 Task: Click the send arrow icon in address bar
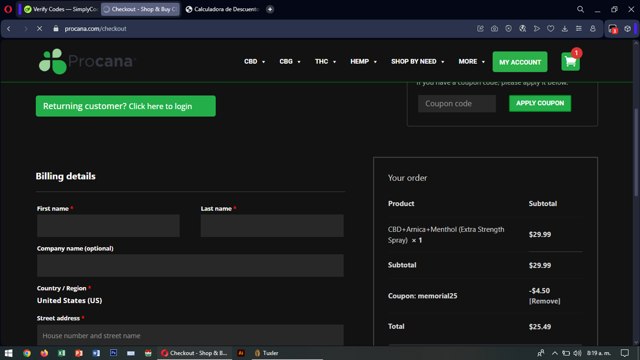537,29
